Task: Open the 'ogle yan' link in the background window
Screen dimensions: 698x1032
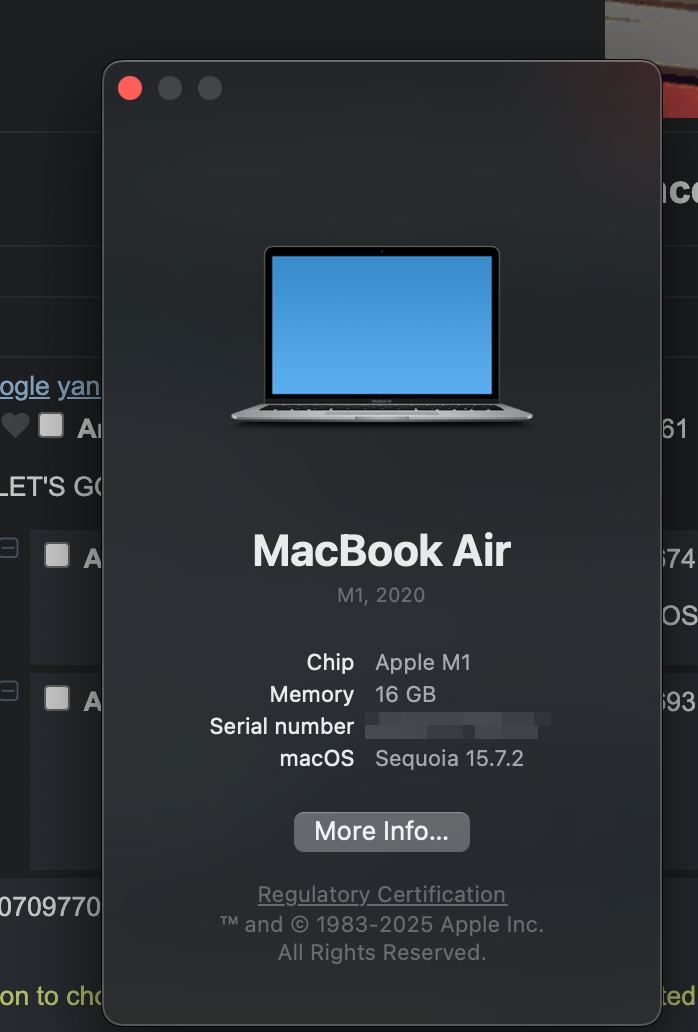Action: click(50, 387)
